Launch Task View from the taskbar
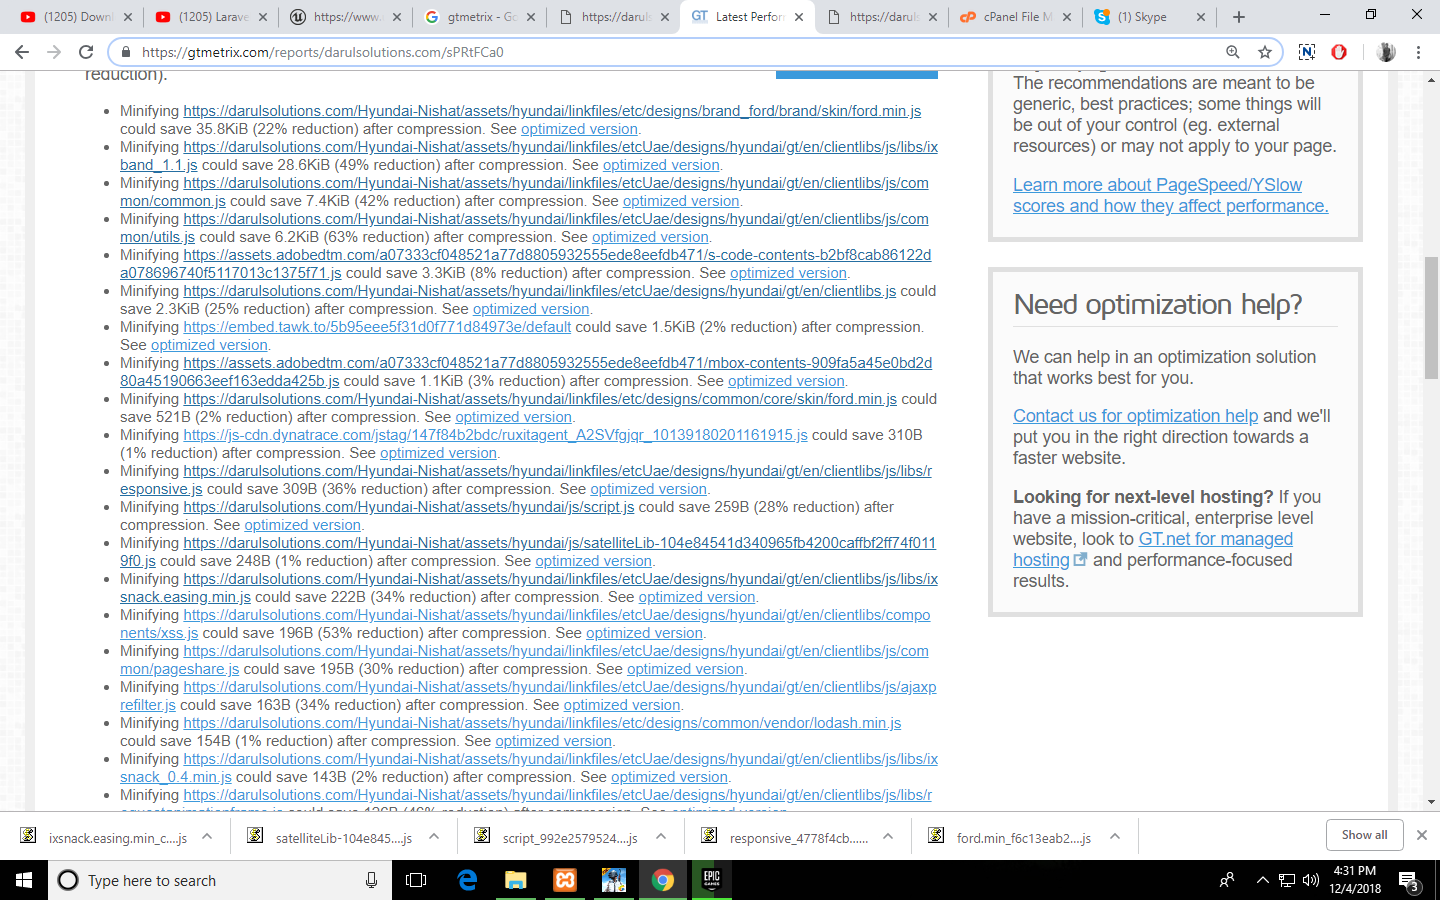 tap(416, 880)
